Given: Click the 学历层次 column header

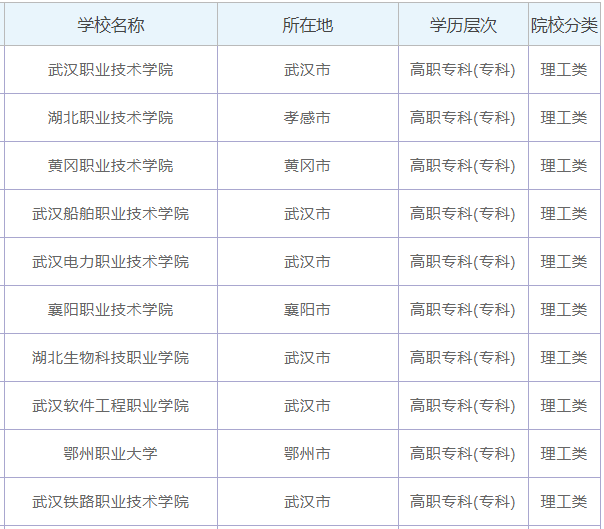Looking at the screenshot, I should click(x=463, y=25).
